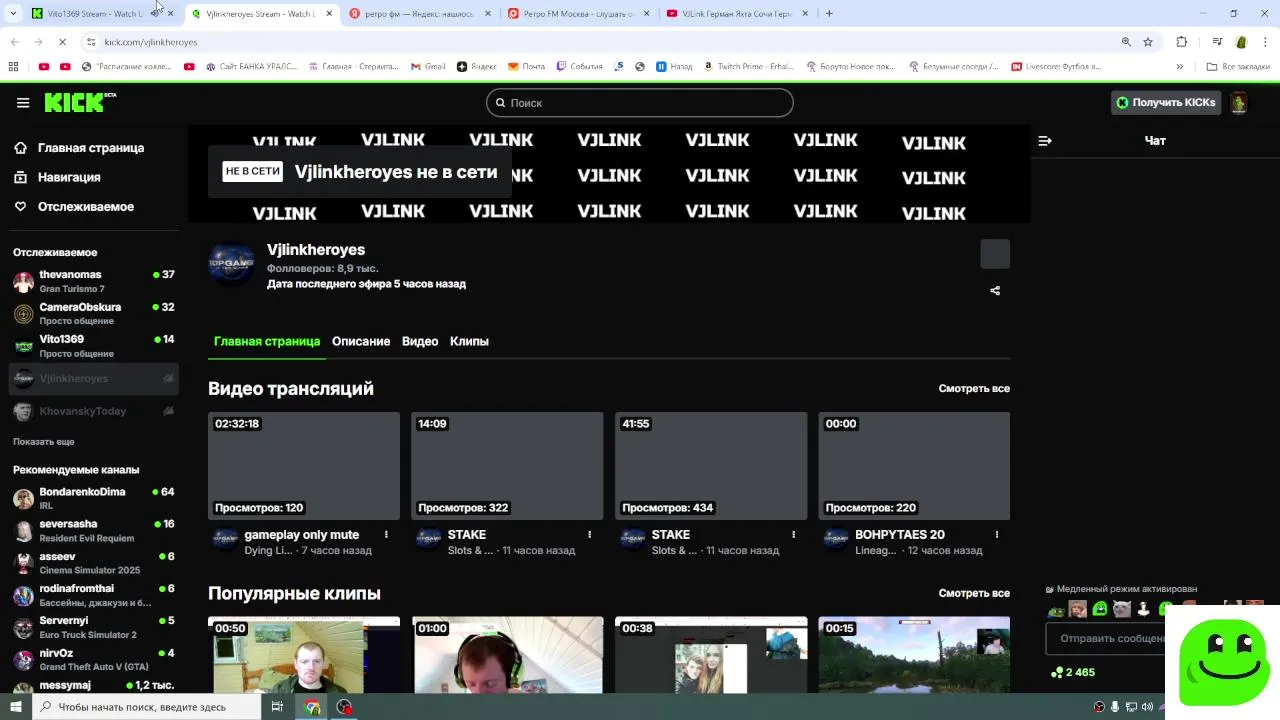Switch to the Главная страница channel tab
Image resolution: width=1280 pixels, height=720 pixels.
click(x=267, y=341)
